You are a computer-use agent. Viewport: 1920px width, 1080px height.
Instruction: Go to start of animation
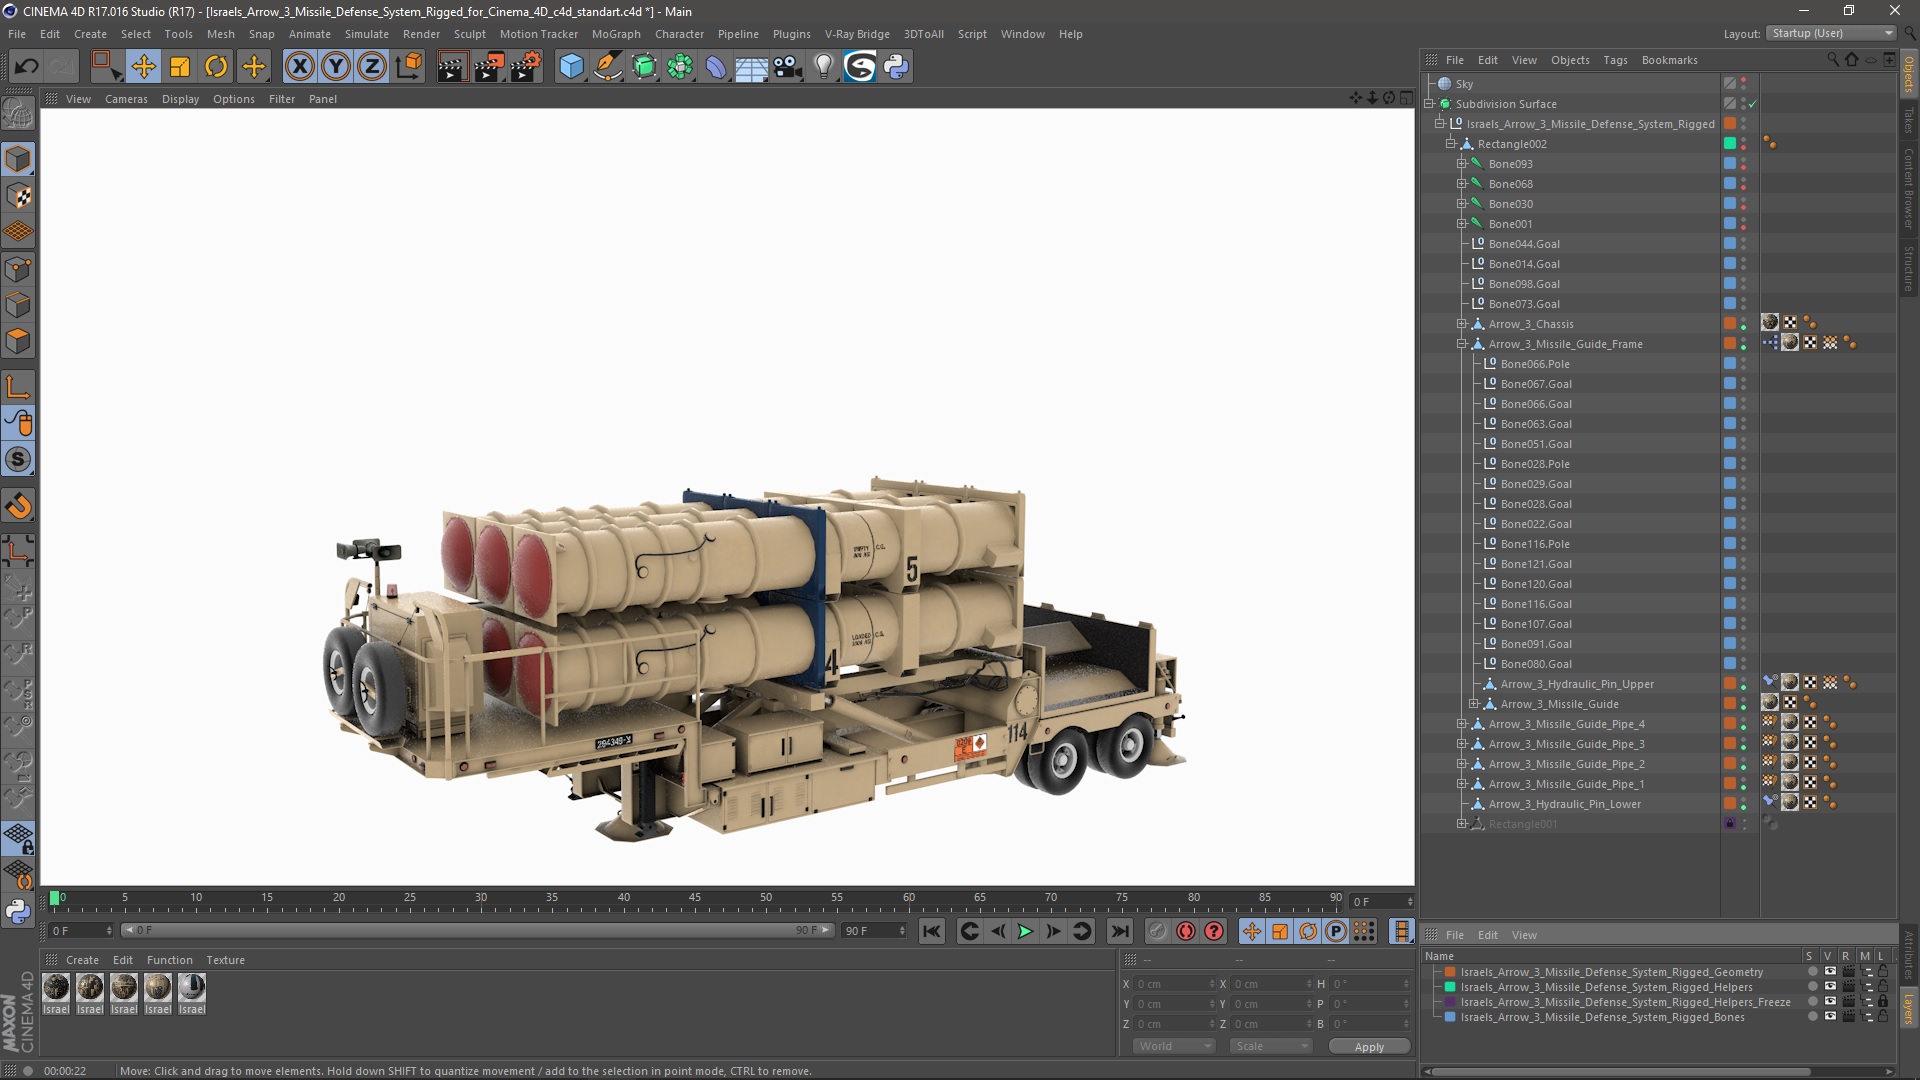click(x=931, y=931)
